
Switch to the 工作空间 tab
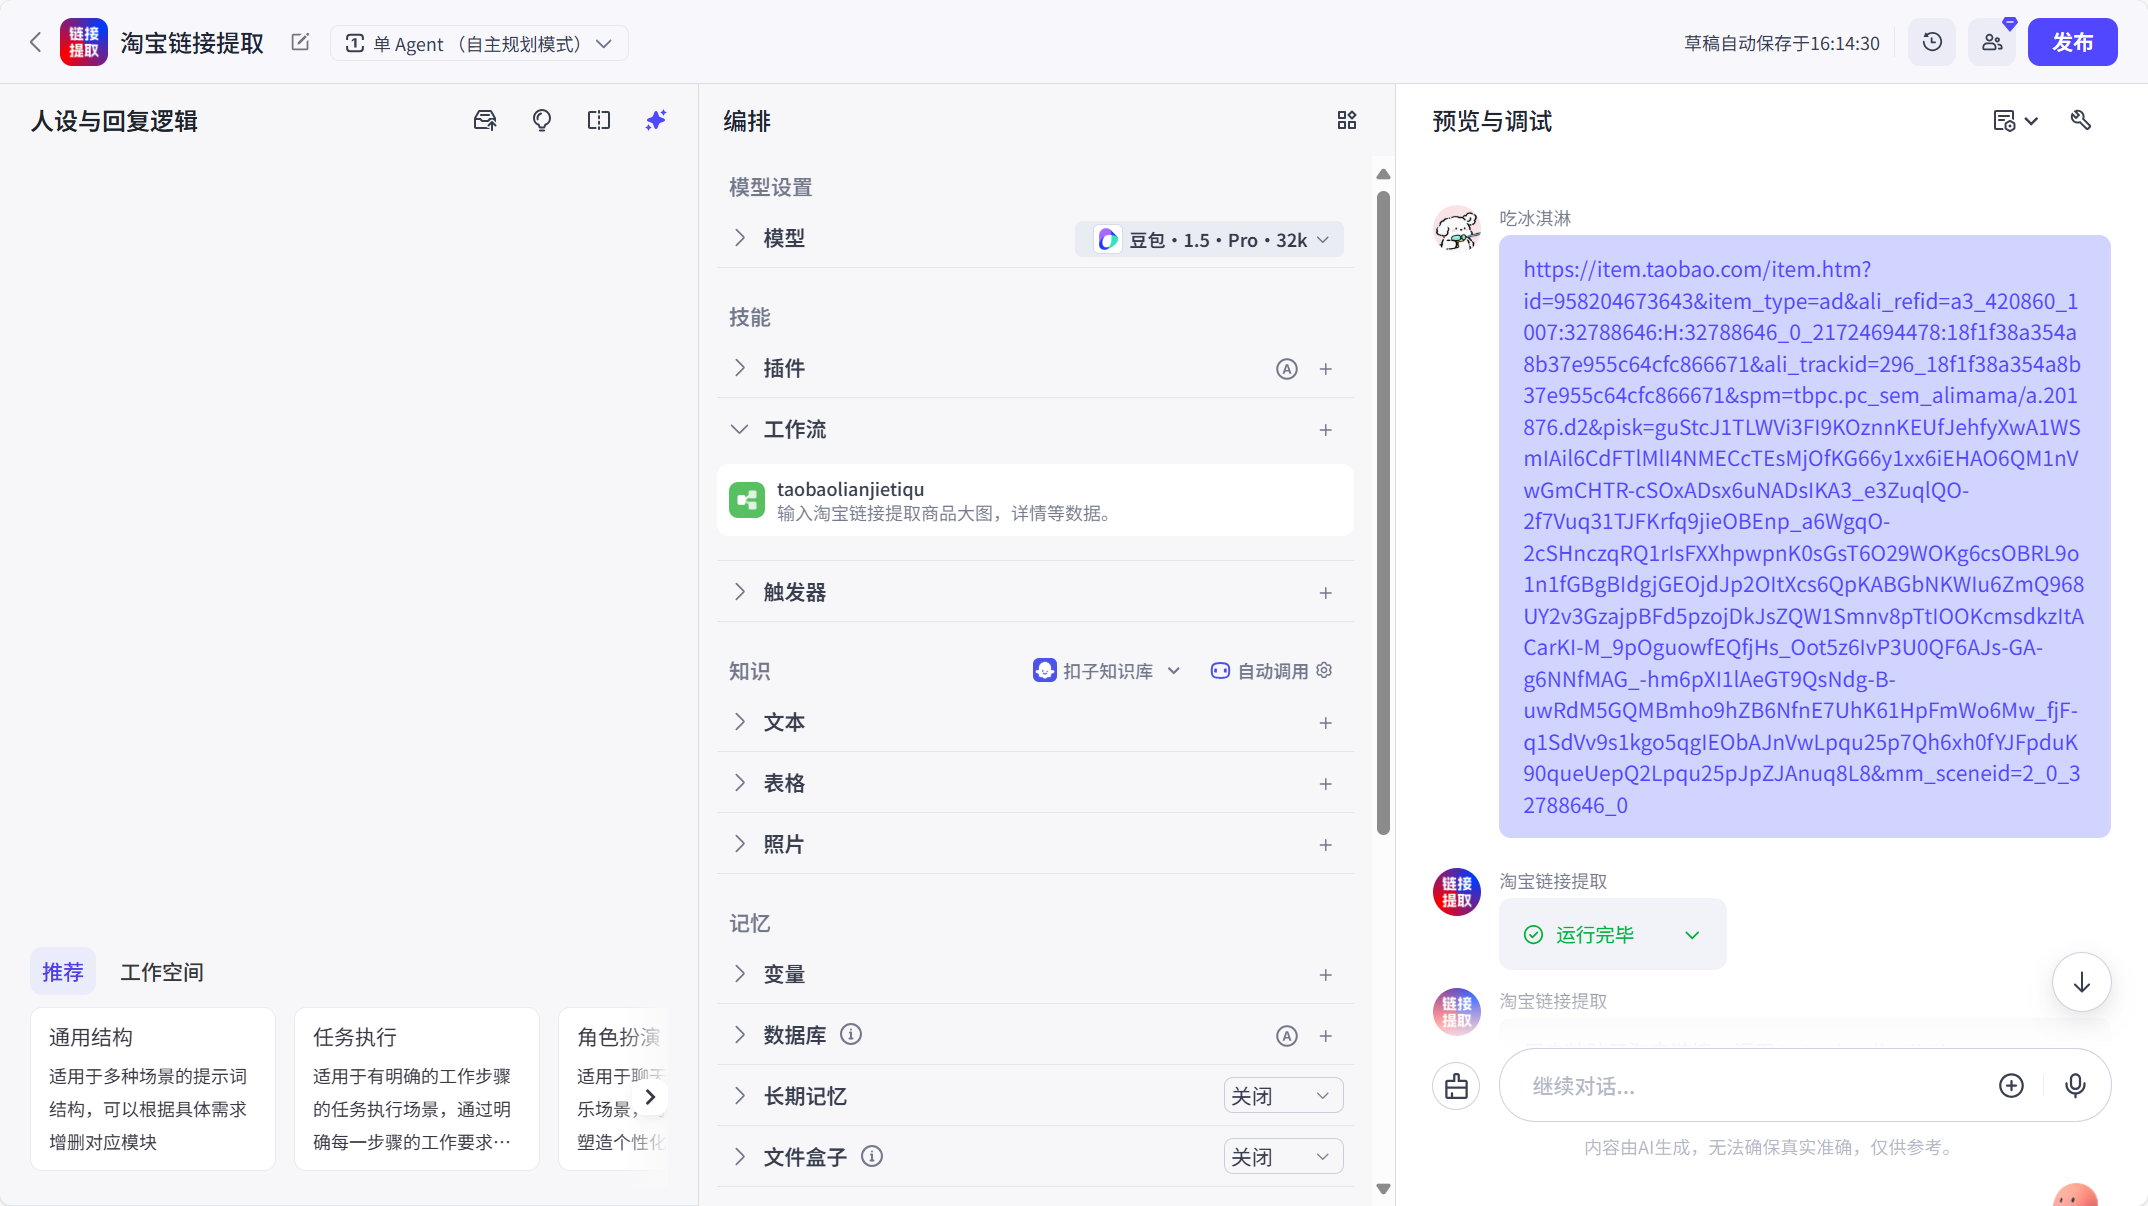[x=161, y=971]
